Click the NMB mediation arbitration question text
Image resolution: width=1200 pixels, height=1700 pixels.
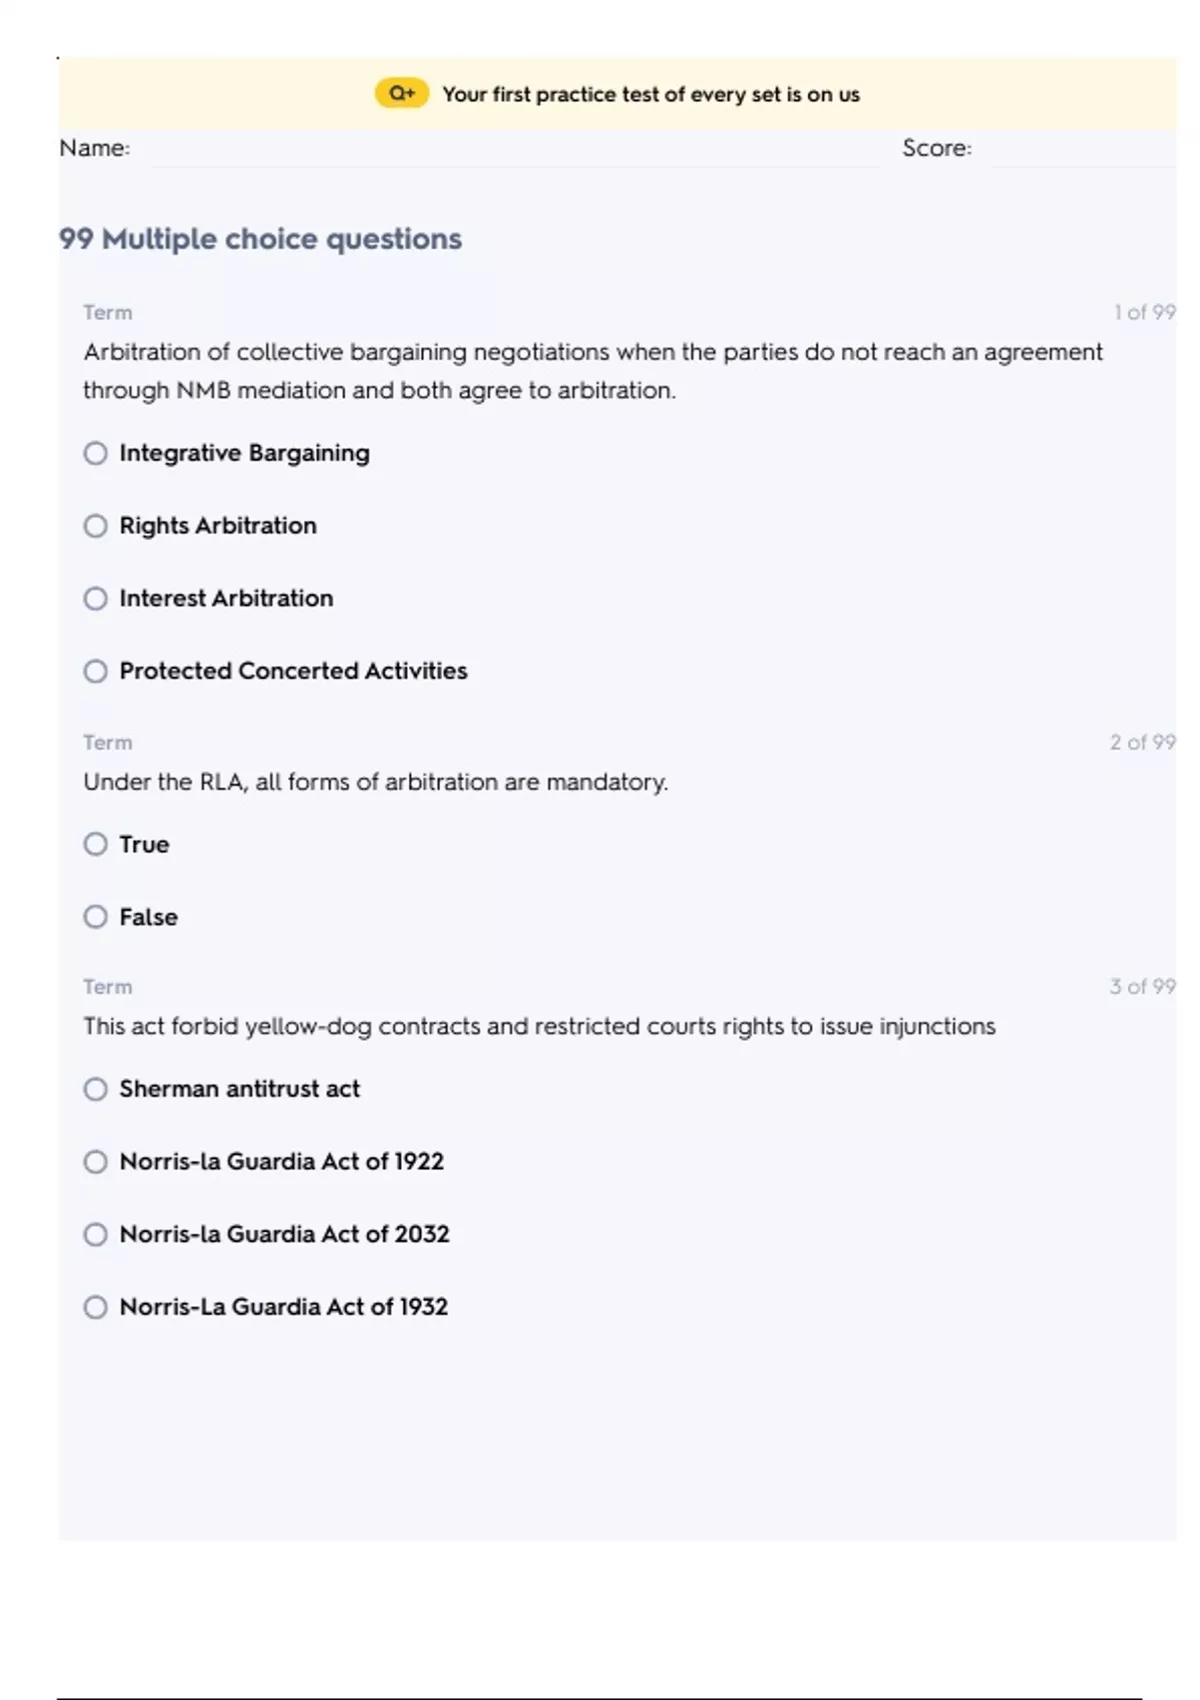(592, 371)
